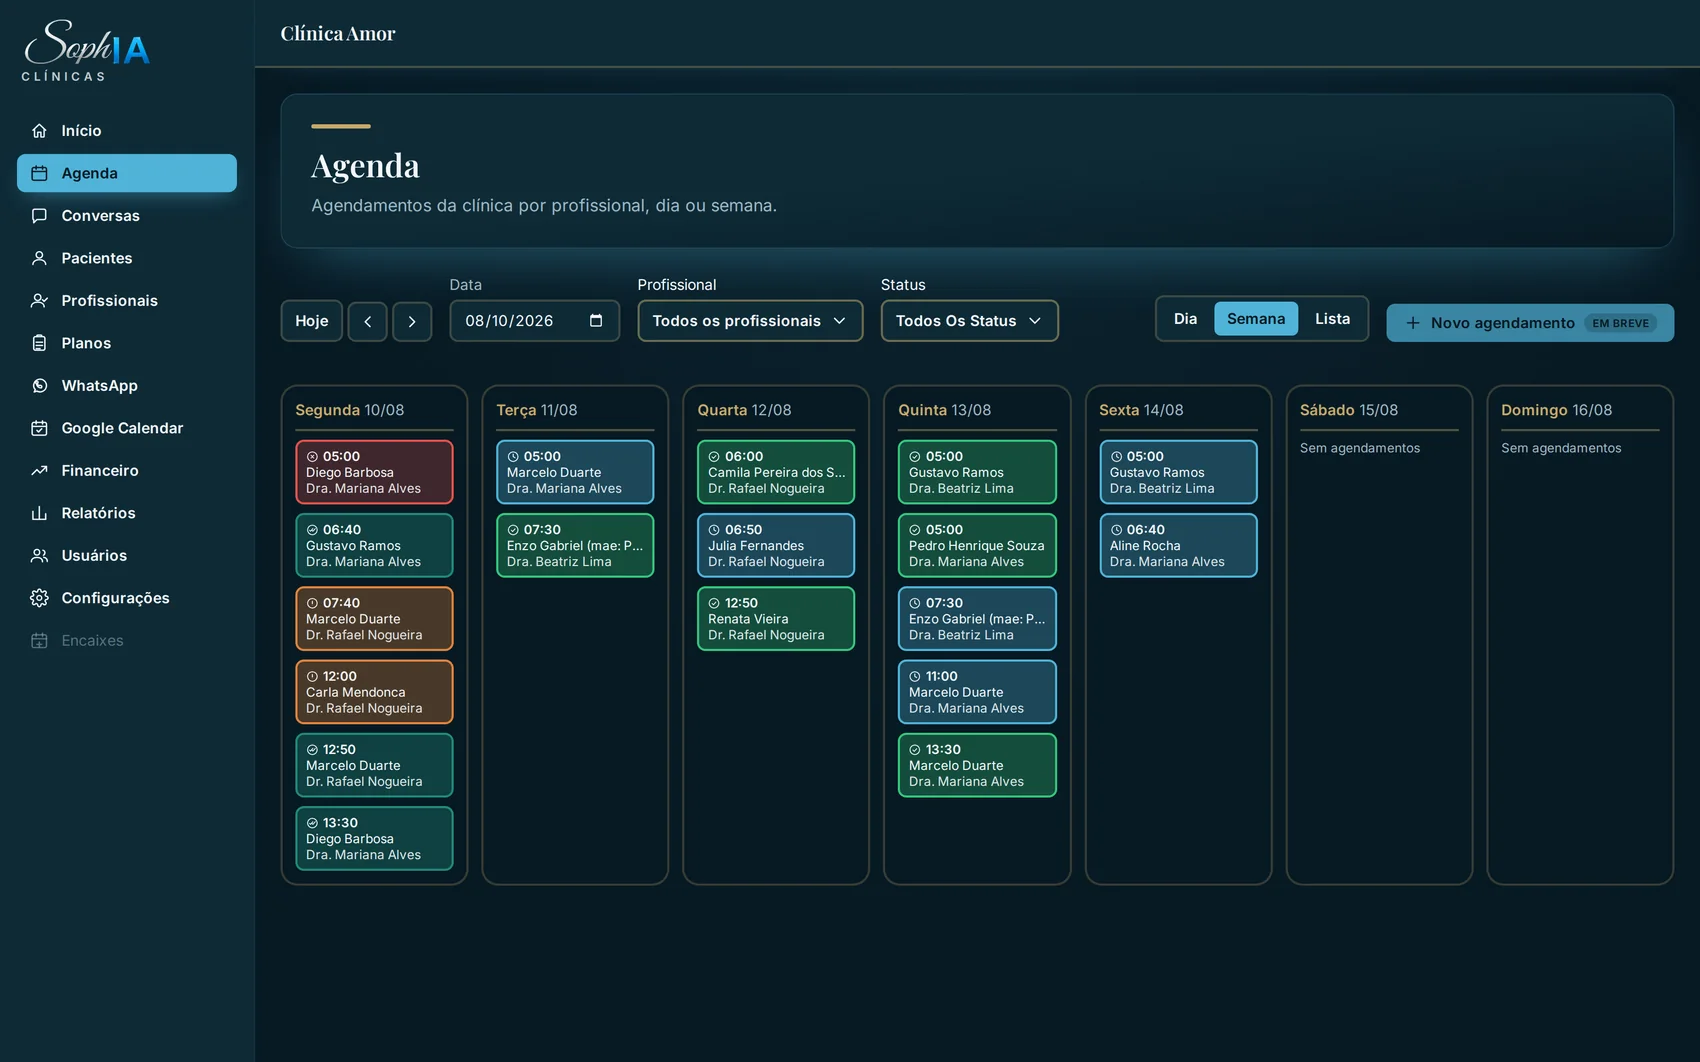Click the Financeiro trending chart icon
The width and height of the screenshot is (1700, 1062).
pos(39,471)
